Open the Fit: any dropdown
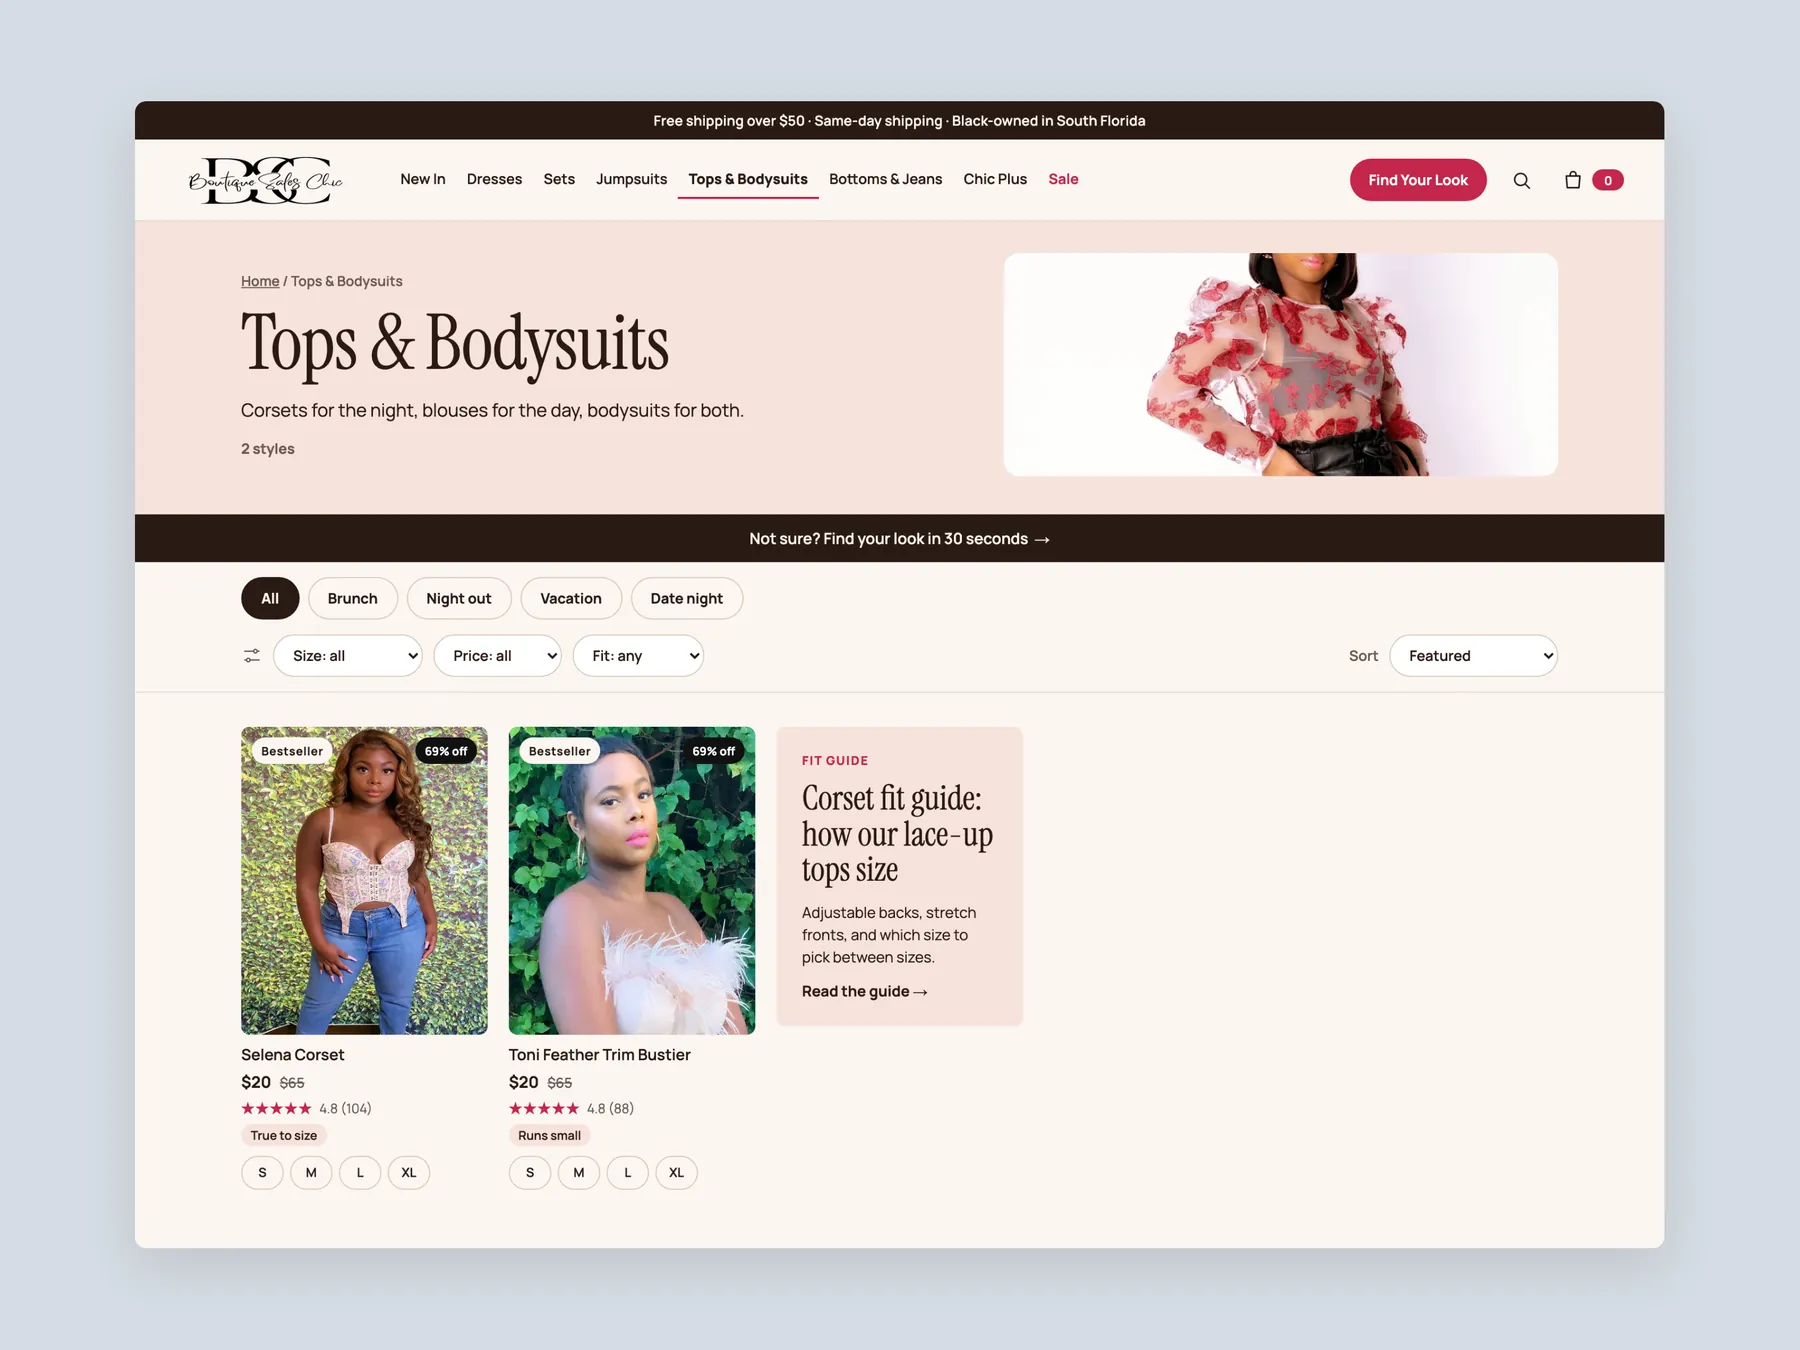Image resolution: width=1800 pixels, height=1350 pixels. click(638, 656)
